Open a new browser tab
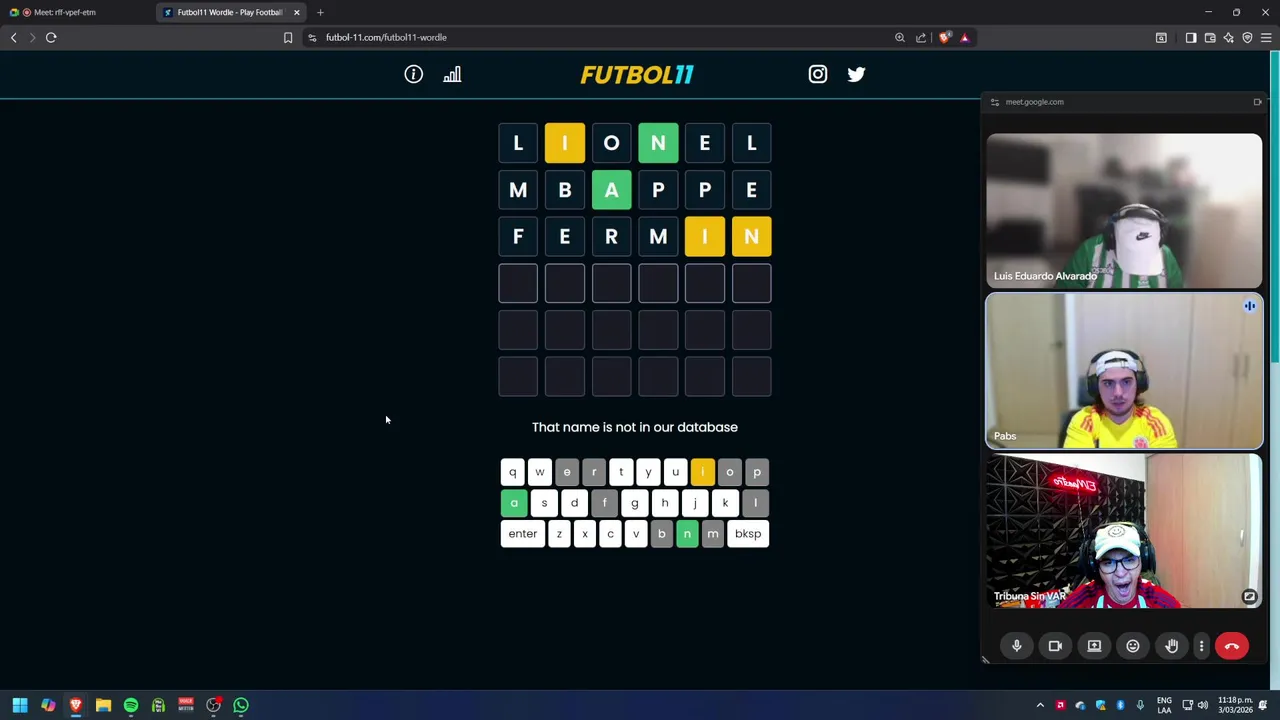The height and width of the screenshot is (720, 1280). pos(320,12)
